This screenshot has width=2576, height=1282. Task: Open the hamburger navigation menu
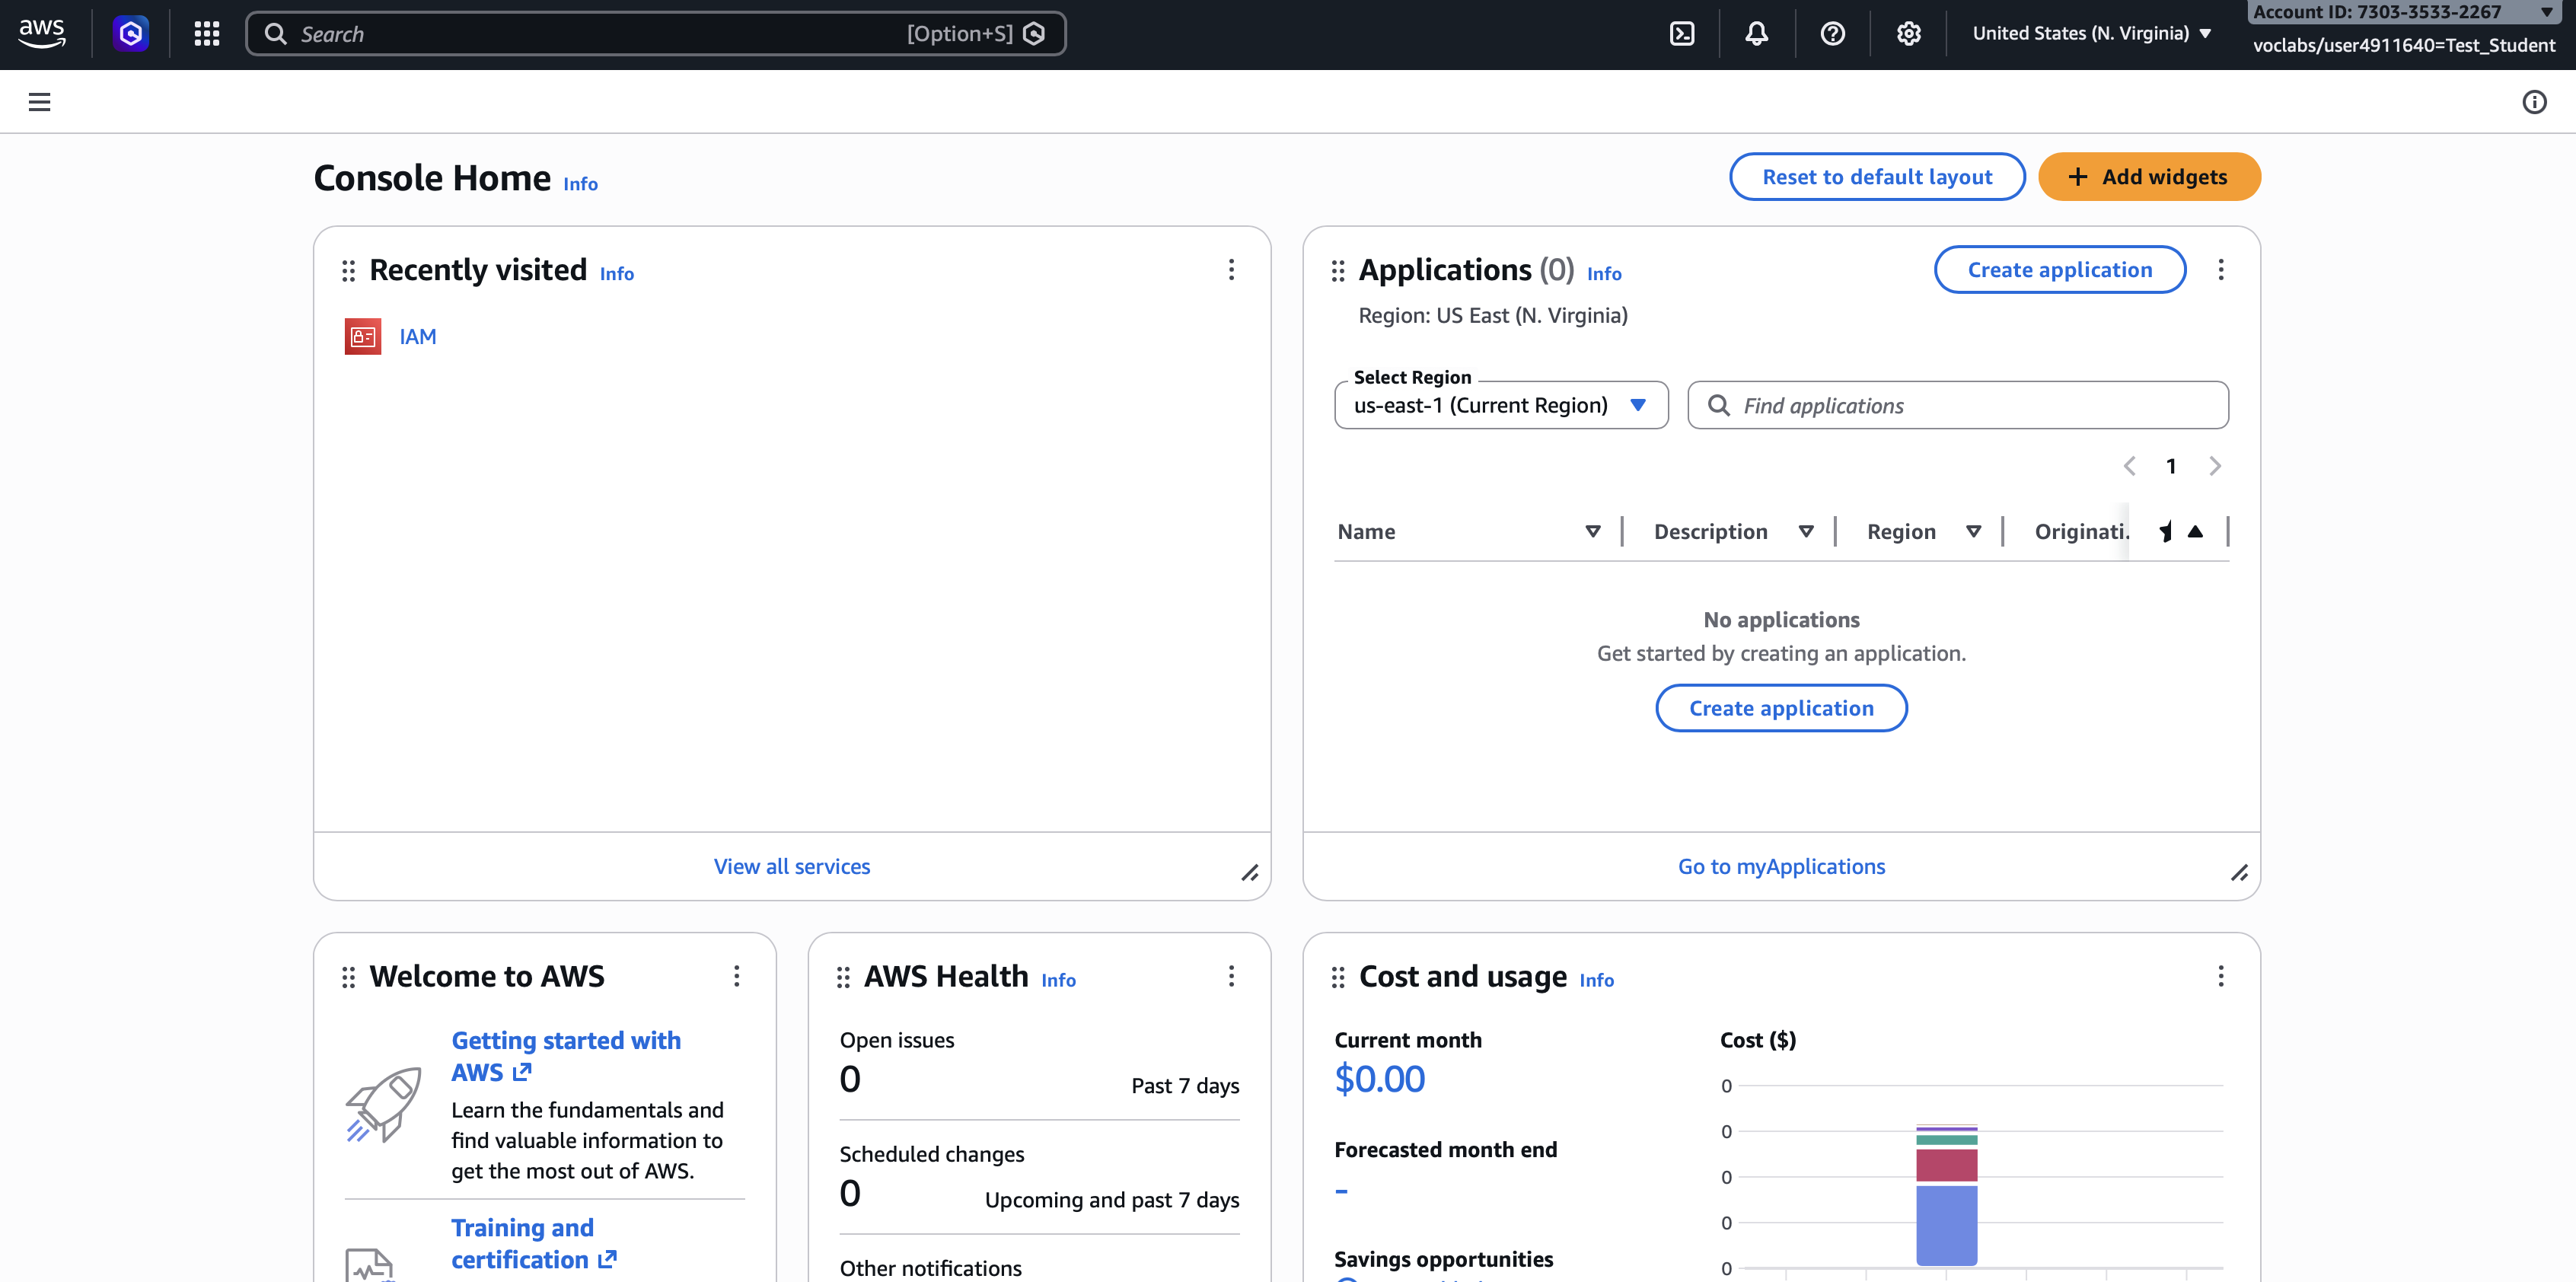[x=39, y=102]
